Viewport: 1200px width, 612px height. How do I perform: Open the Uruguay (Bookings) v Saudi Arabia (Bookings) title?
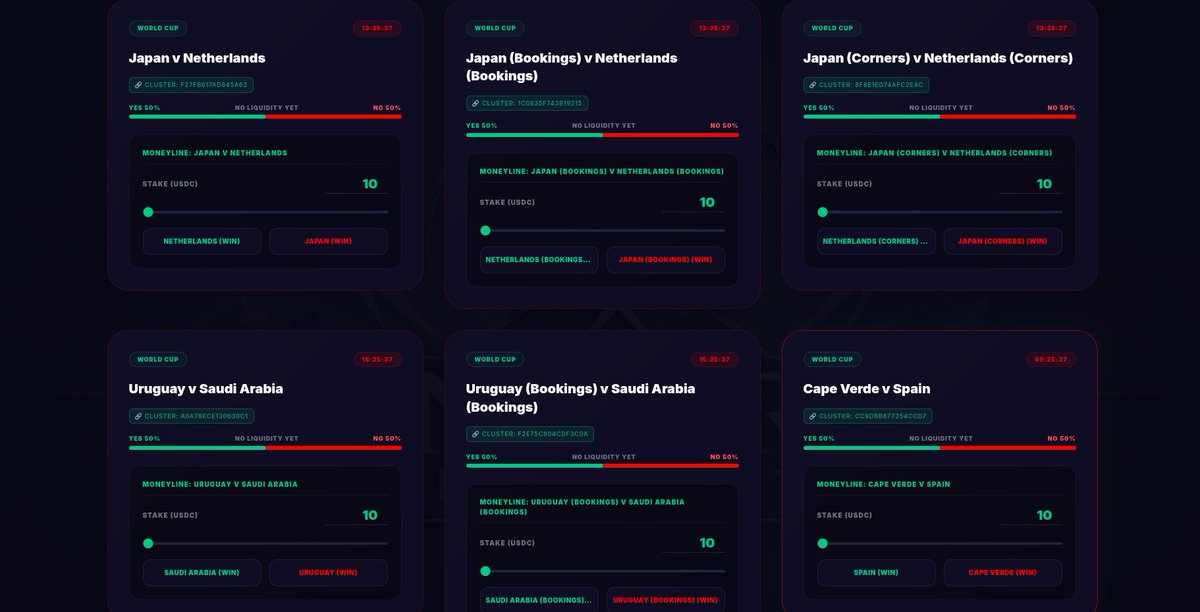pos(580,398)
